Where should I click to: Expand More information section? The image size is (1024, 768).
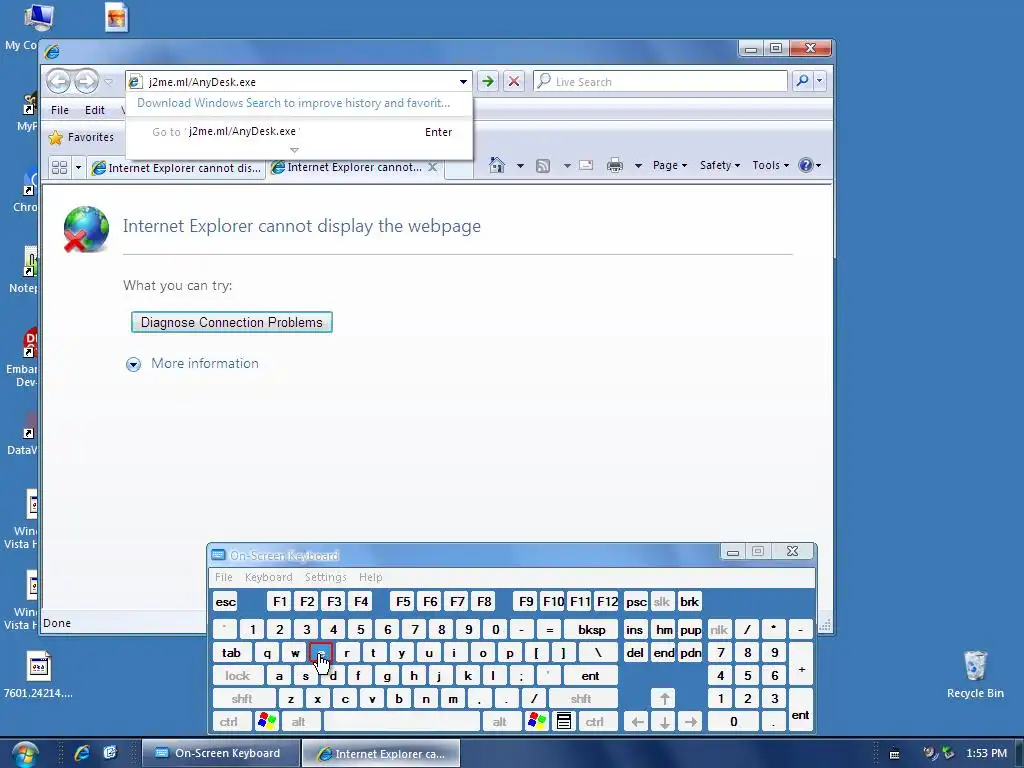[x=192, y=364]
